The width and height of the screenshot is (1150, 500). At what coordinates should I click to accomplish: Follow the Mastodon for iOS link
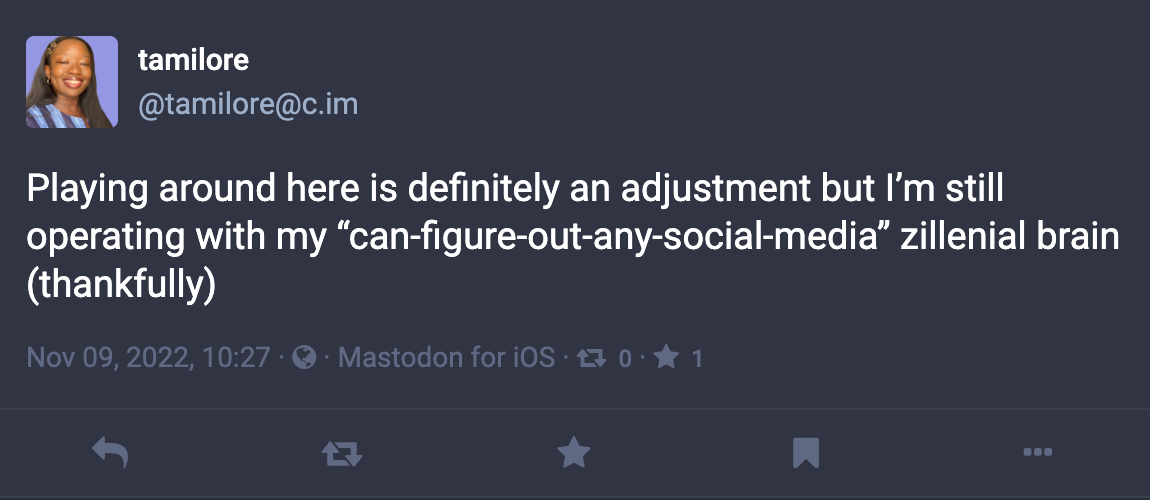coord(446,357)
